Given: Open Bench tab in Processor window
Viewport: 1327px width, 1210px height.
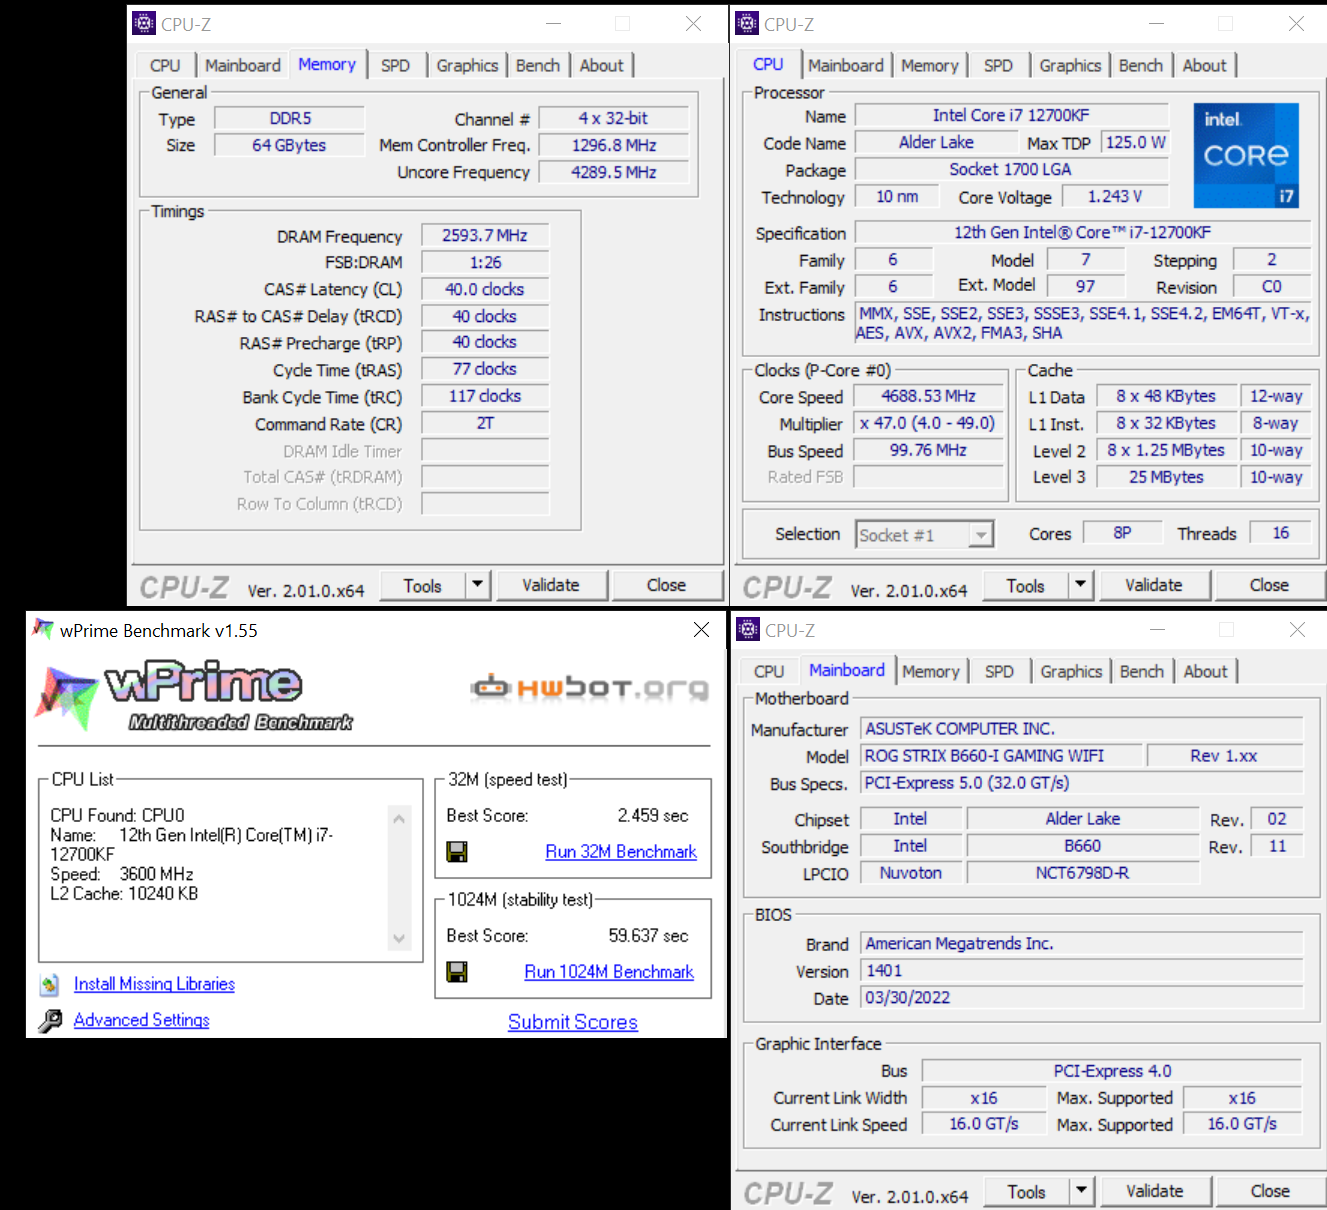Looking at the screenshot, I should (1141, 66).
